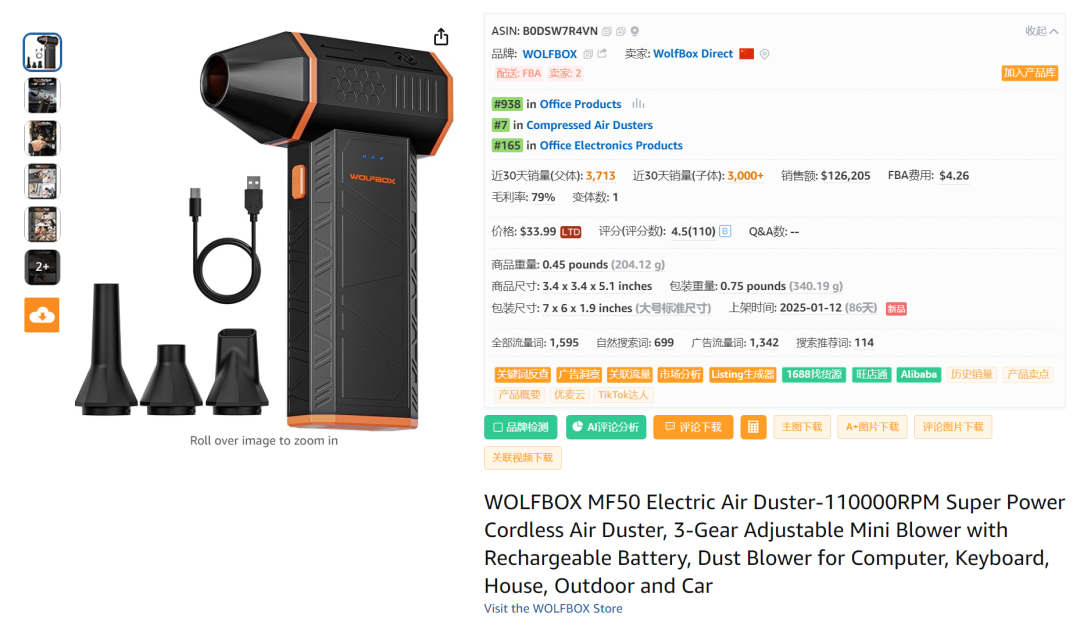Click the orange calculator grid icon button
Viewport: 1080px width, 619px height.
pos(753,427)
